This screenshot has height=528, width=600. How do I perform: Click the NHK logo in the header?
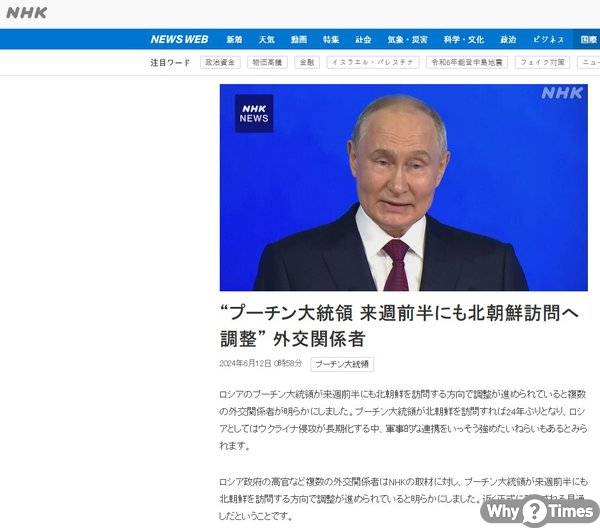coord(26,13)
